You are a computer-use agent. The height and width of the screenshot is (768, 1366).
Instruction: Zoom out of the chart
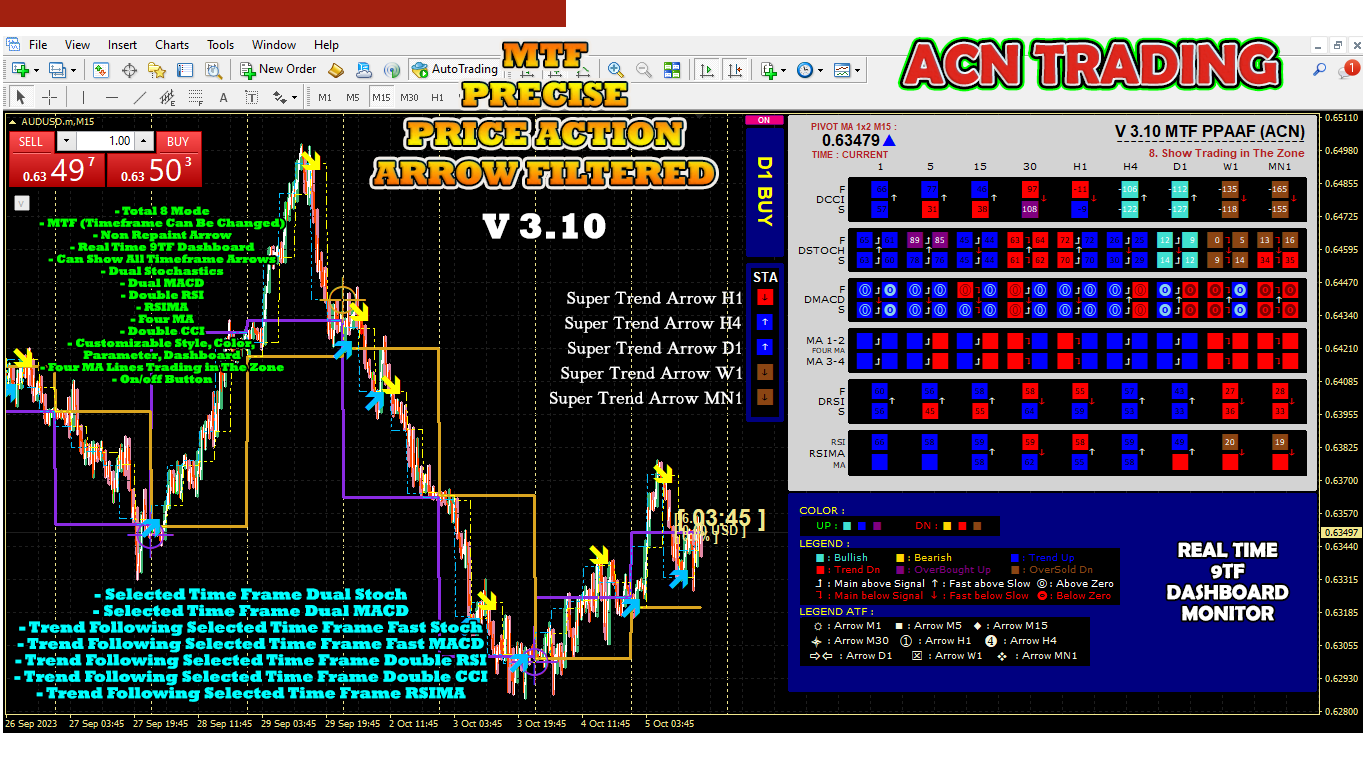click(644, 70)
